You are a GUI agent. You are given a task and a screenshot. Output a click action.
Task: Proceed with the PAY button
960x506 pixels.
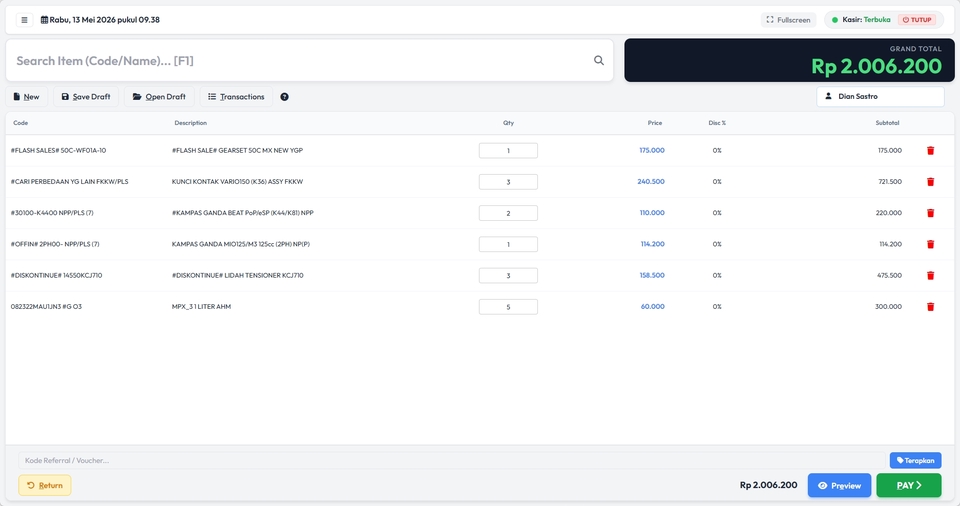click(909, 485)
